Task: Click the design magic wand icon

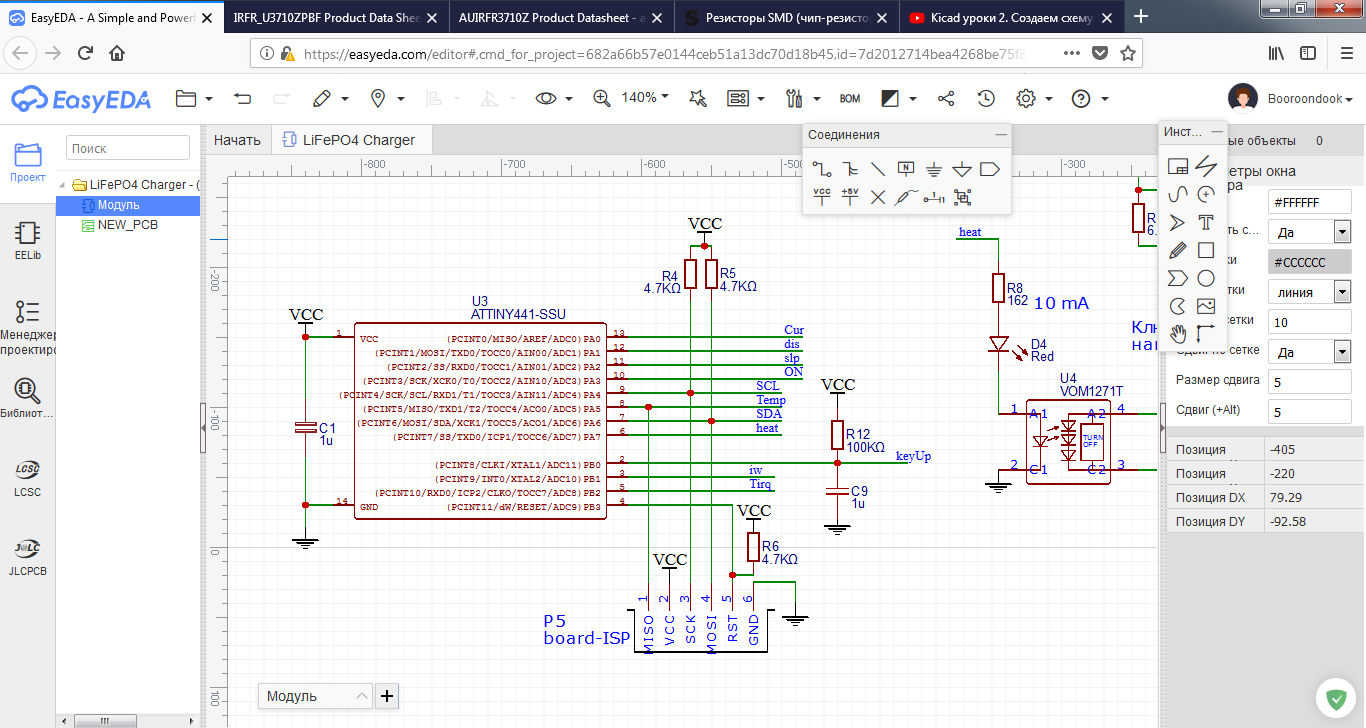Action: click(x=698, y=98)
